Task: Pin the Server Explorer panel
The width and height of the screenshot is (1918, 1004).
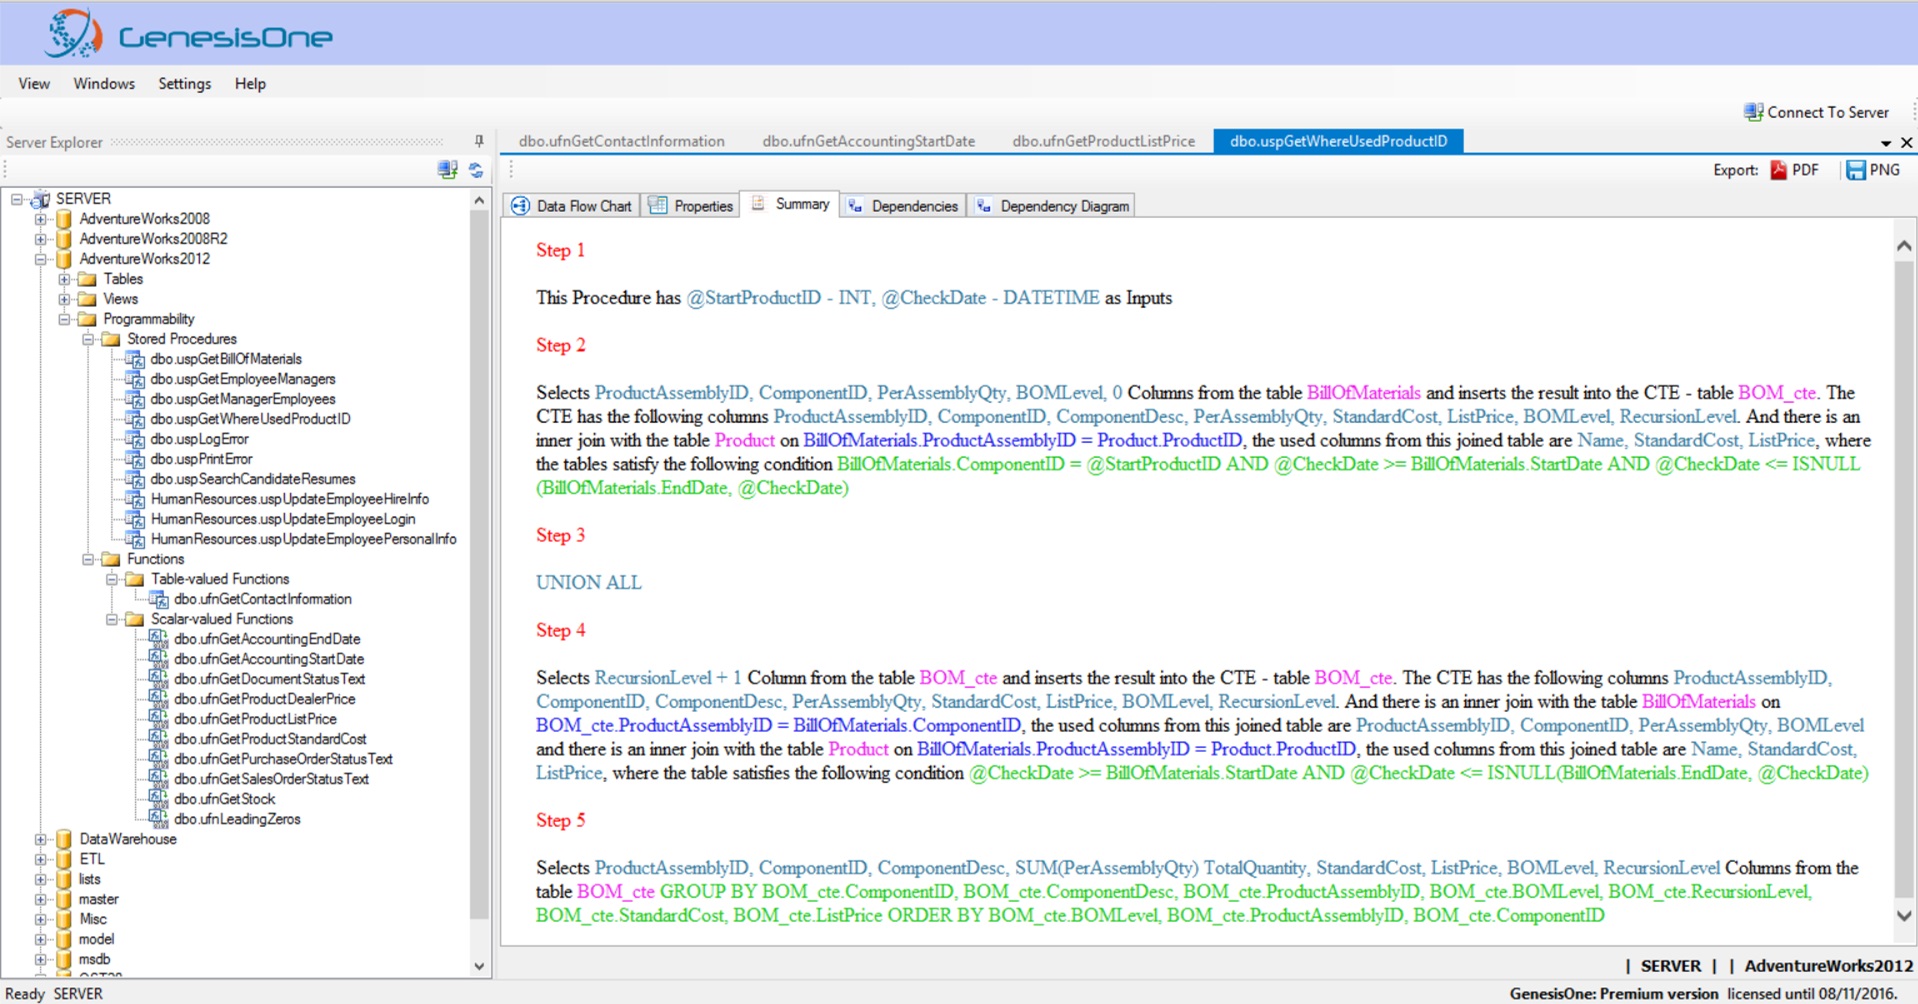Action: (x=479, y=141)
